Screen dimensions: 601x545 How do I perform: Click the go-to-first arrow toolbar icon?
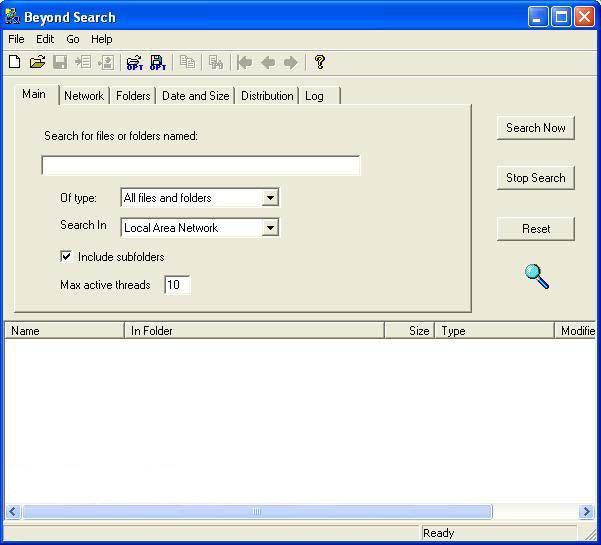tap(244, 62)
